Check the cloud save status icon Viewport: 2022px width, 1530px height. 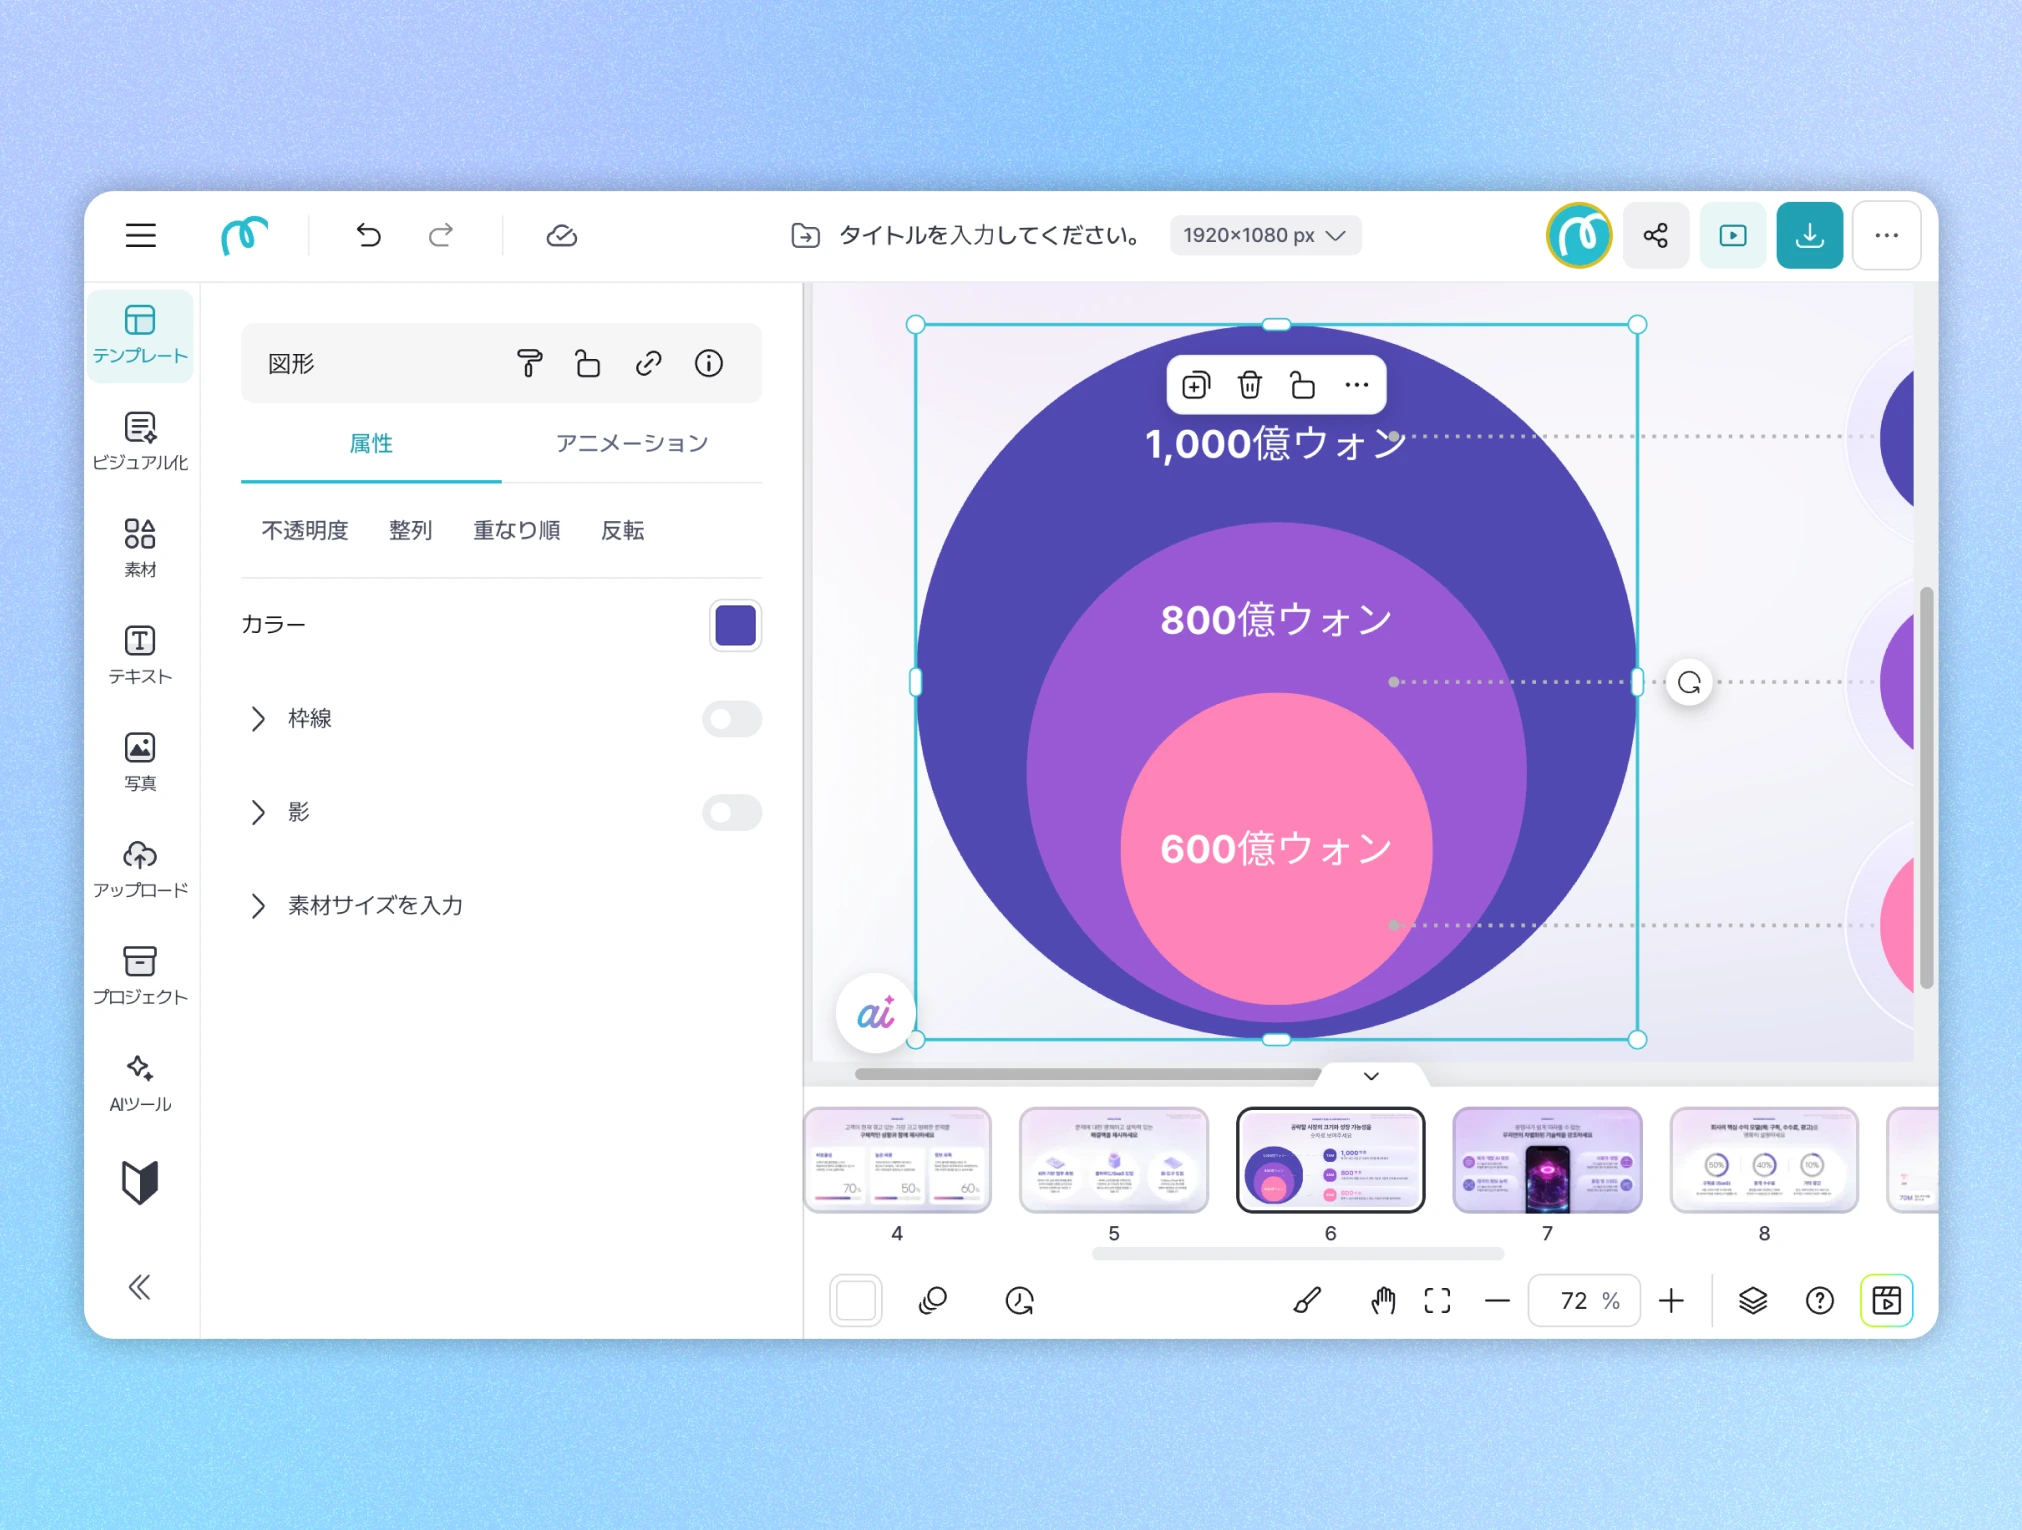[562, 236]
